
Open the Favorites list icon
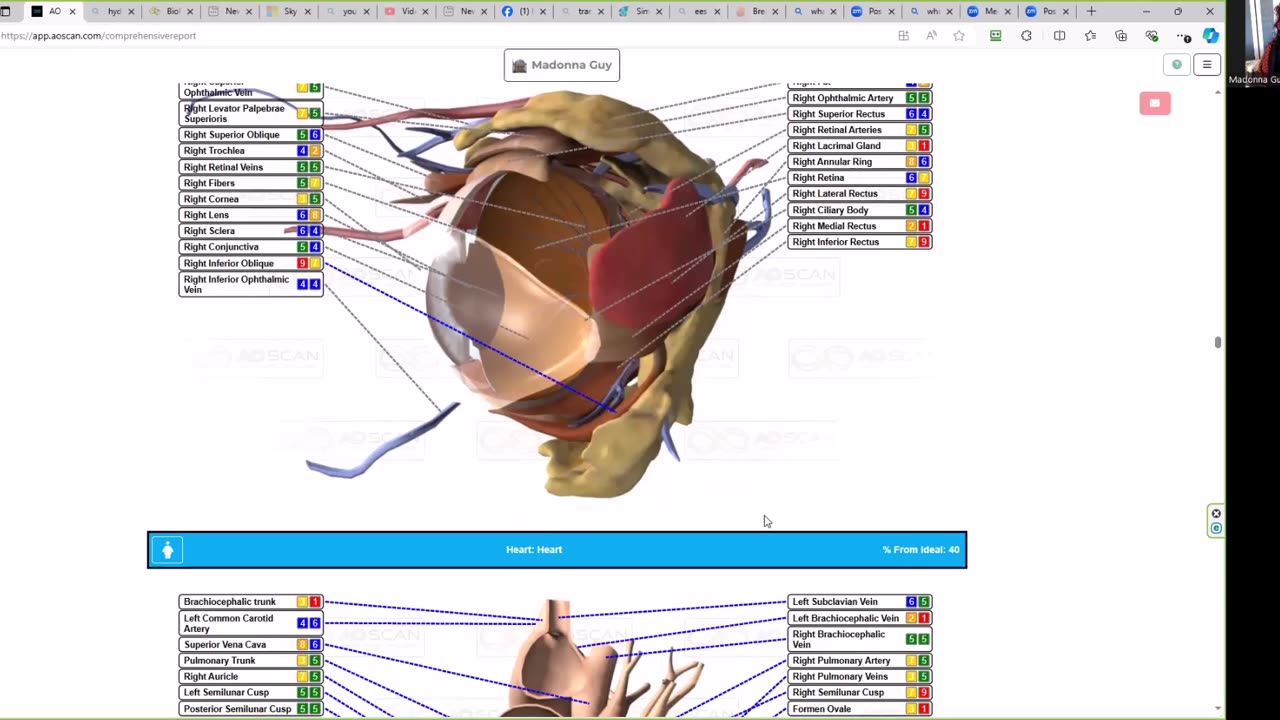1090,36
